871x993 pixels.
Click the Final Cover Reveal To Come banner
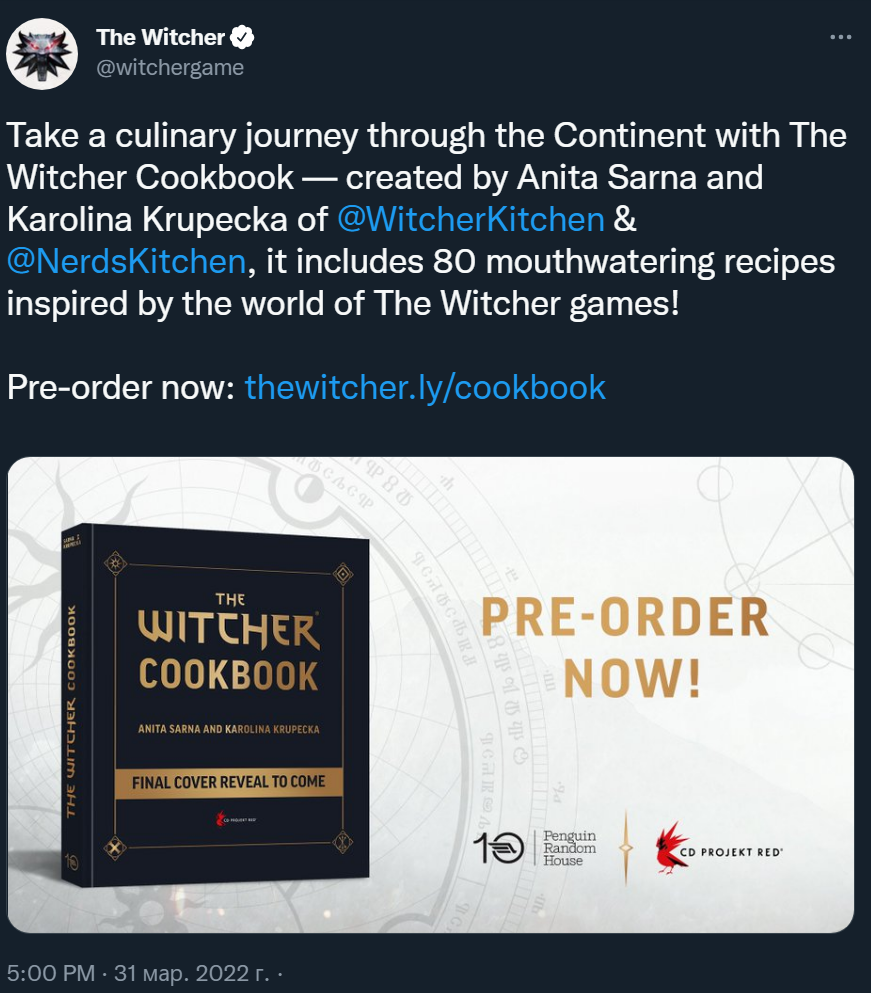(229, 782)
